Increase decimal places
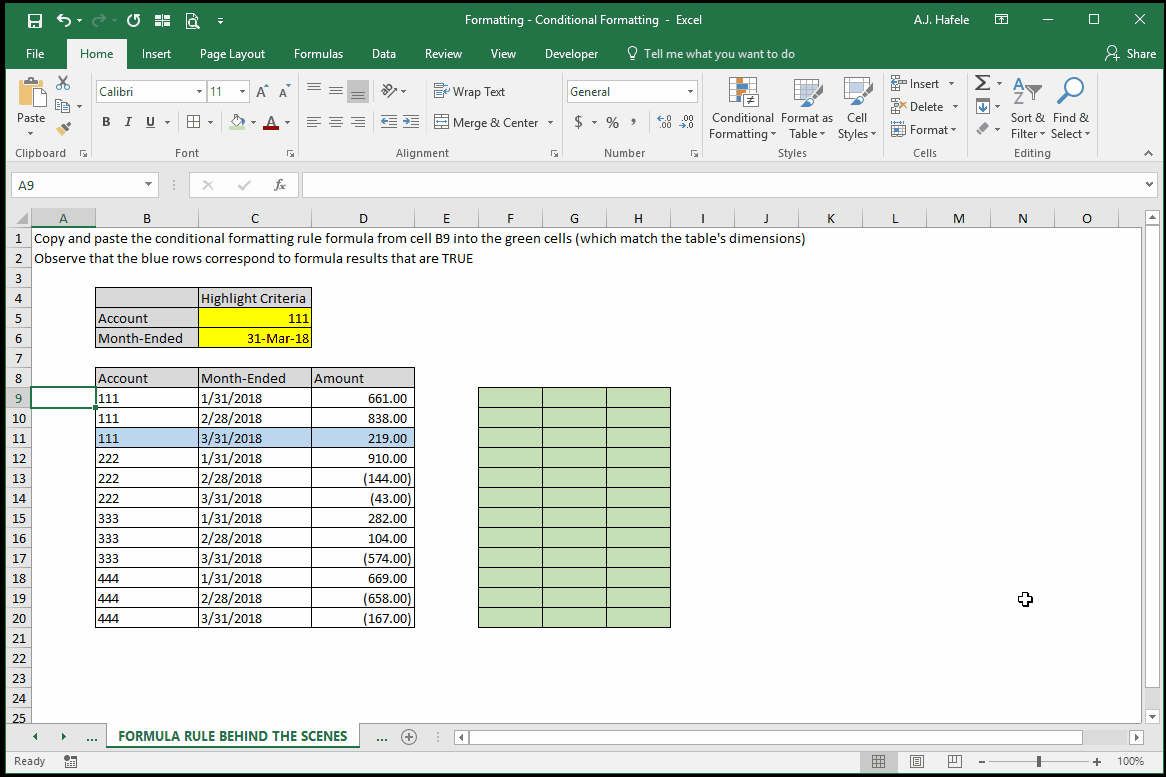Image resolution: width=1166 pixels, height=777 pixels. [x=665, y=122]
